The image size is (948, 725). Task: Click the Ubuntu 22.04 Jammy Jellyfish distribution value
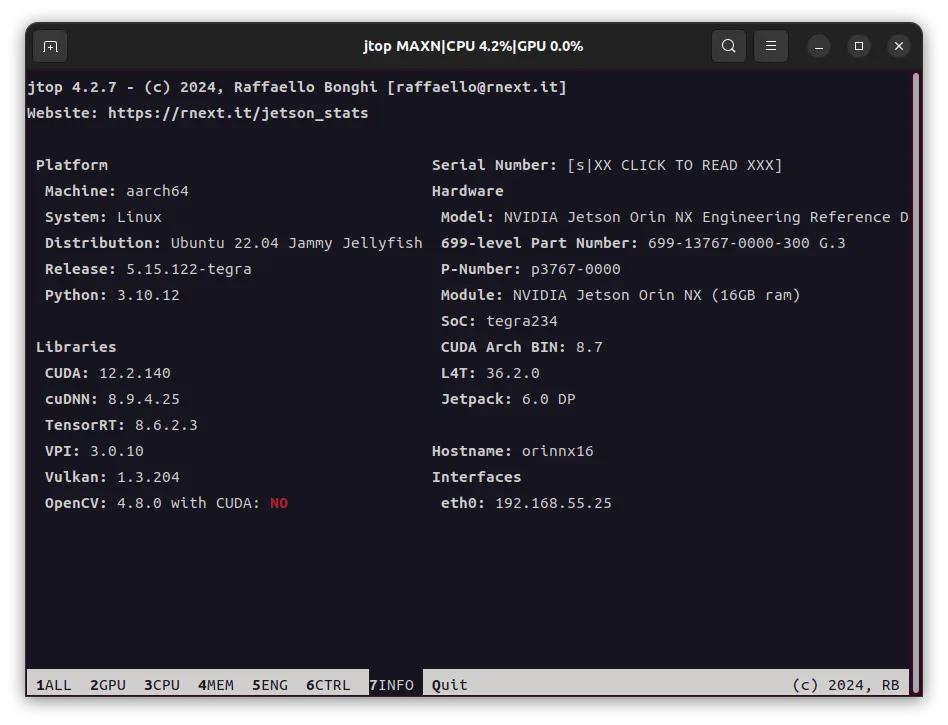(296, 243)
